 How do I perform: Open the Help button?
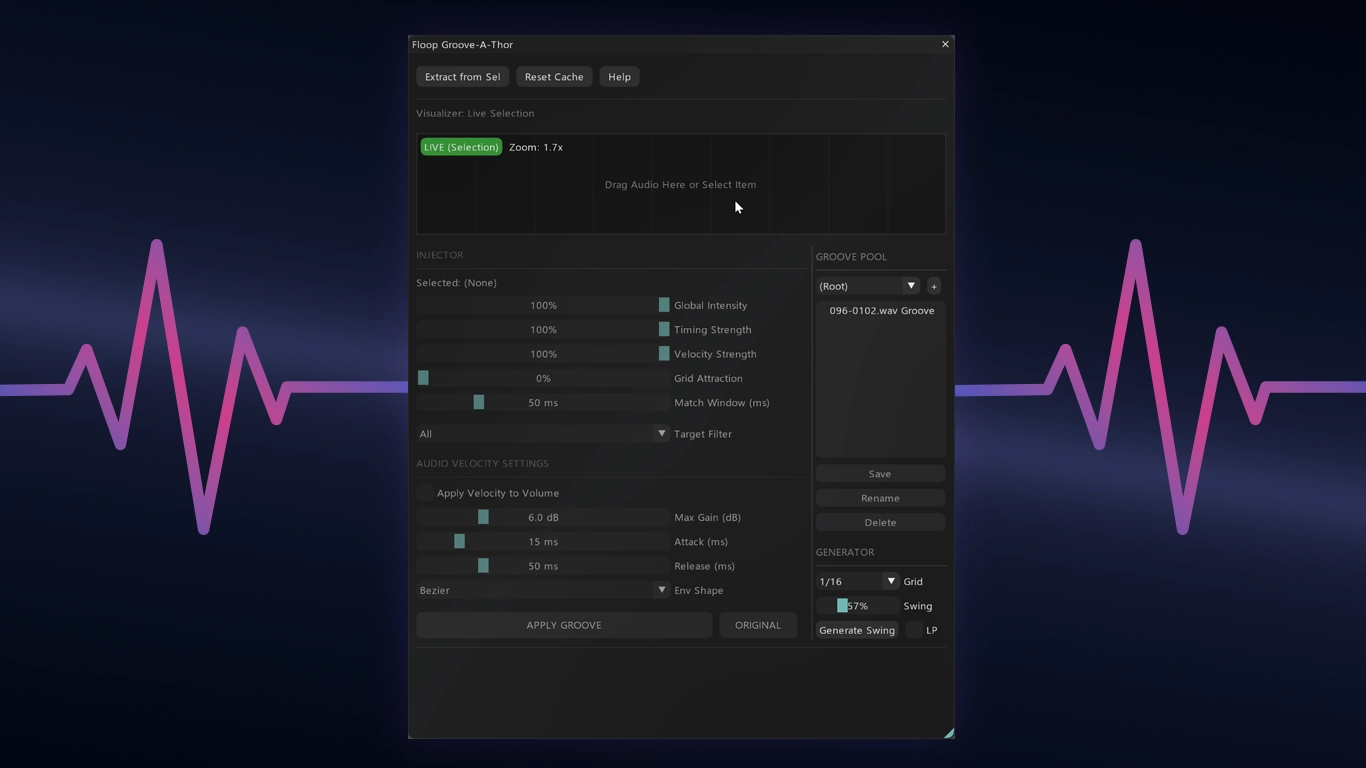tap(619, 77)
